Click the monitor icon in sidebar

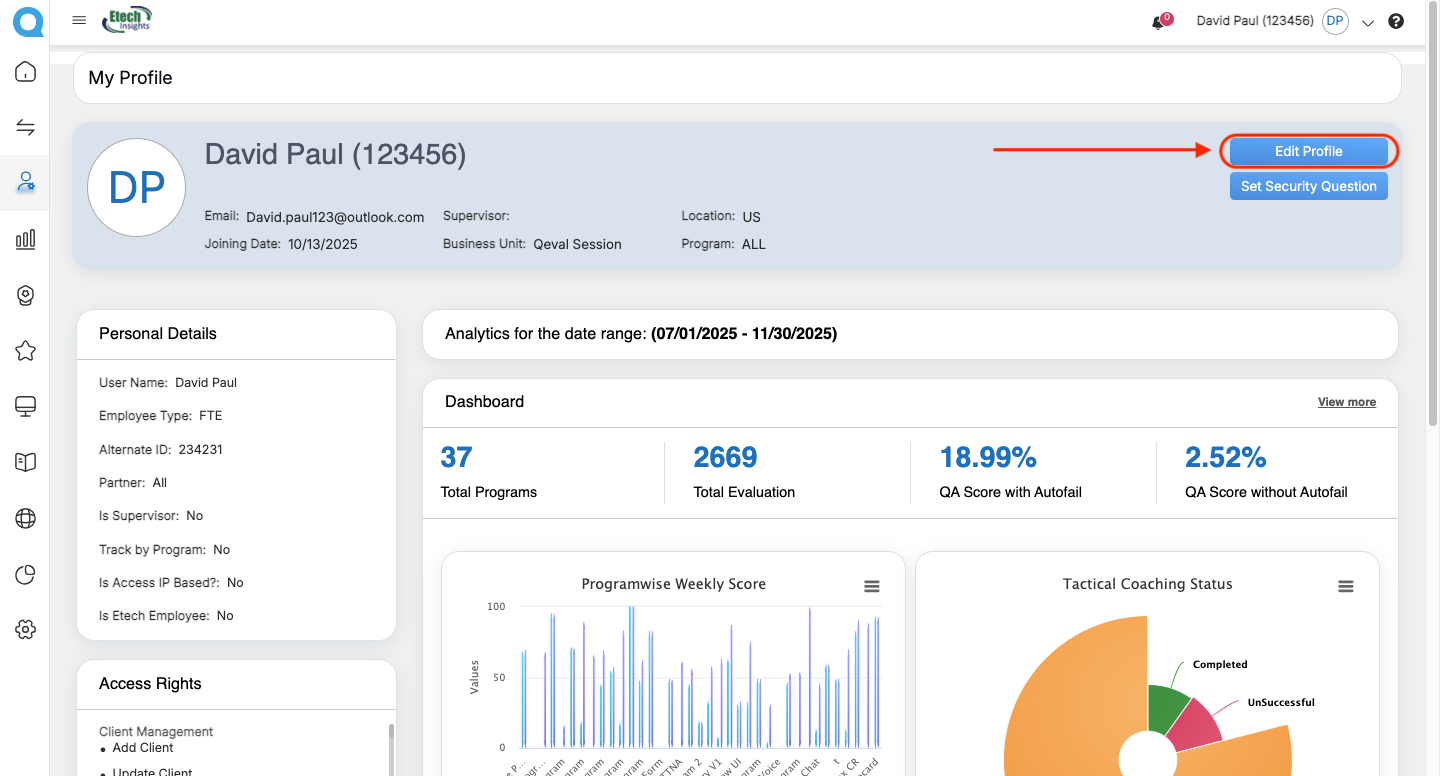[x=26, y=406]
